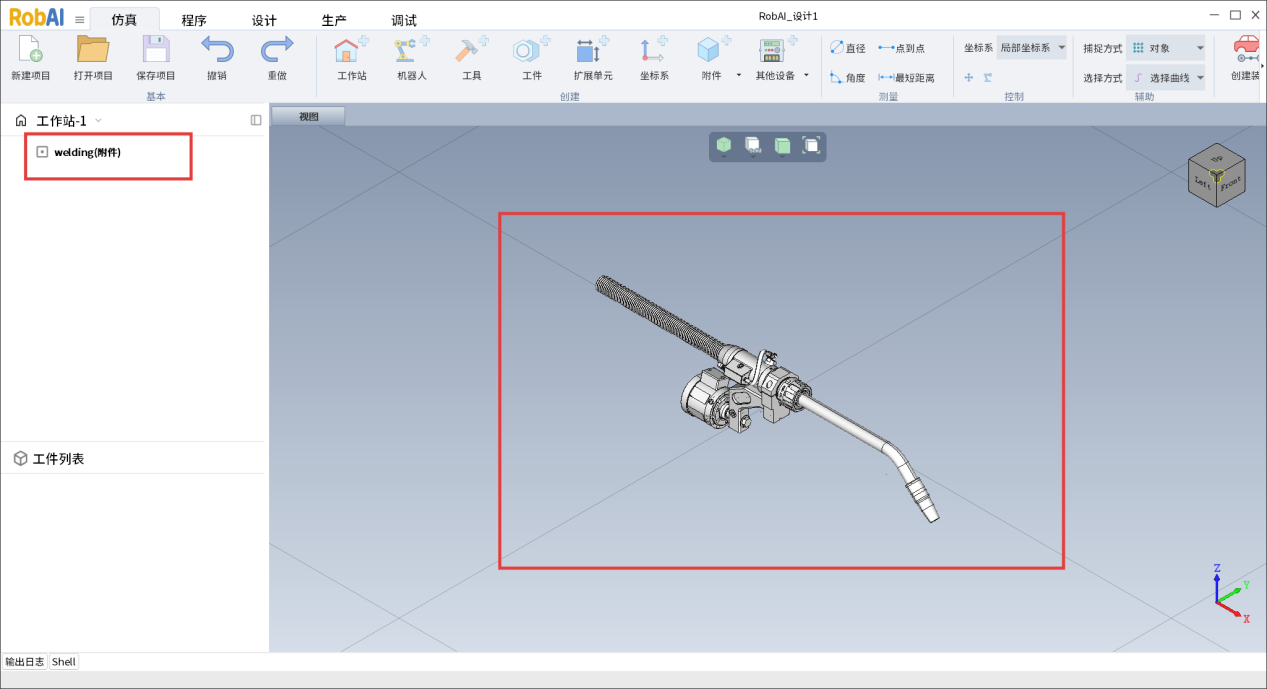Click the move cross-arrows icon in 控制
The image size is (1267, 689).
968,77
